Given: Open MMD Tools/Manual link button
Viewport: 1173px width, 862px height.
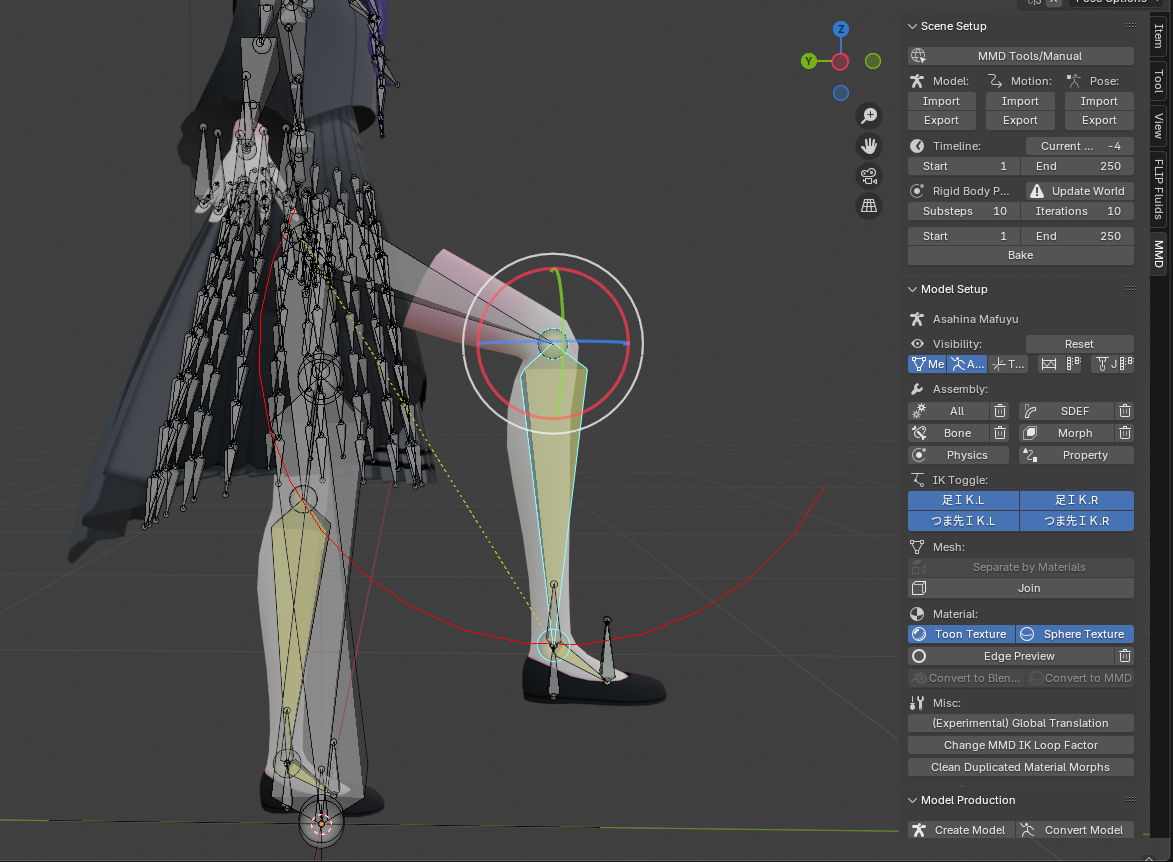Looking at the screenshot, I should 1021,56.
